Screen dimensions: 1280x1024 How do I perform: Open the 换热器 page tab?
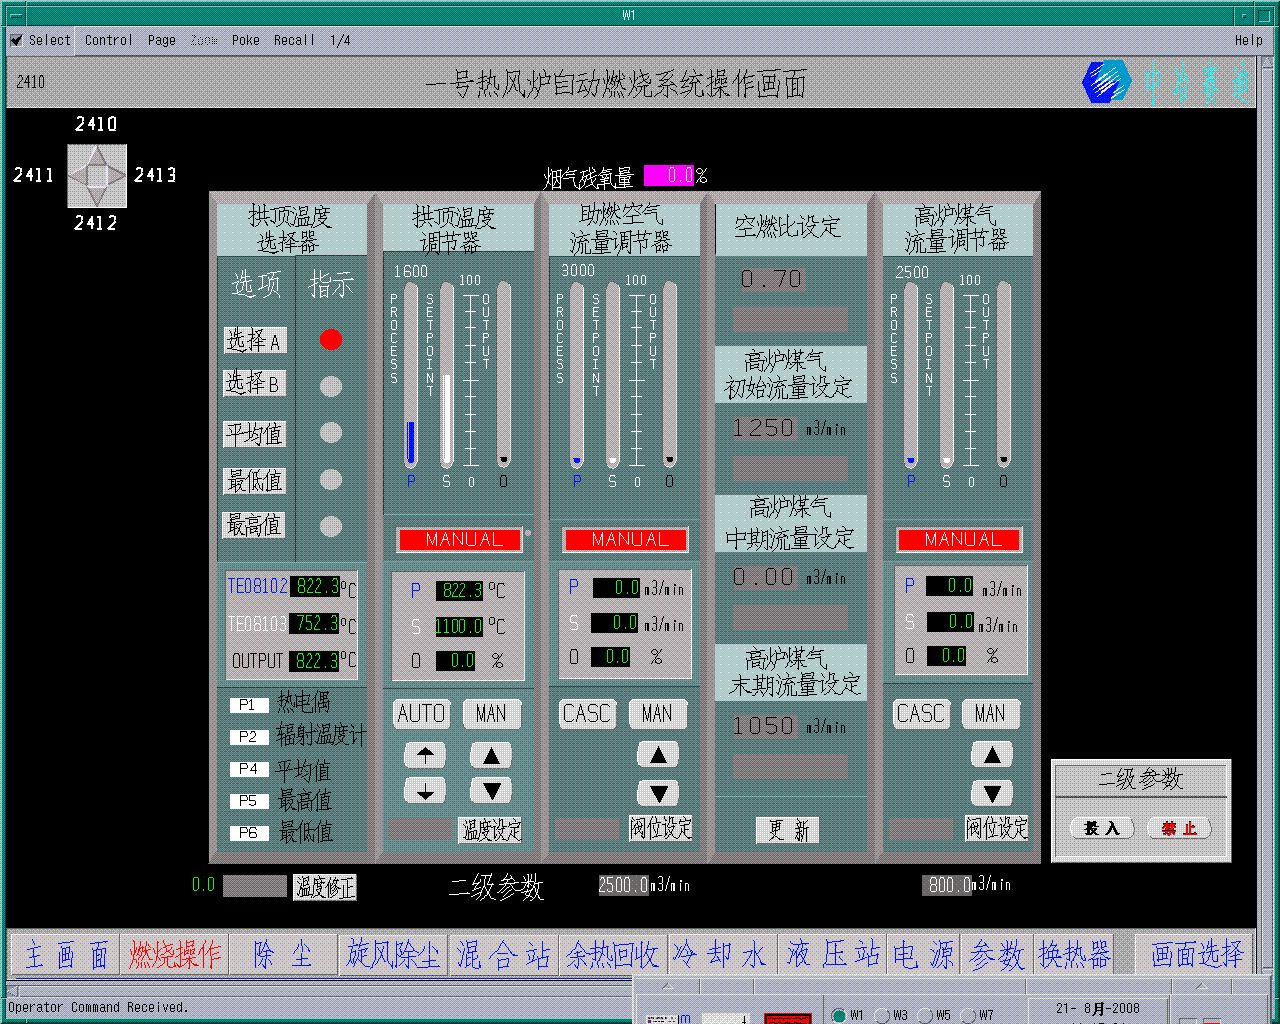1075,955
